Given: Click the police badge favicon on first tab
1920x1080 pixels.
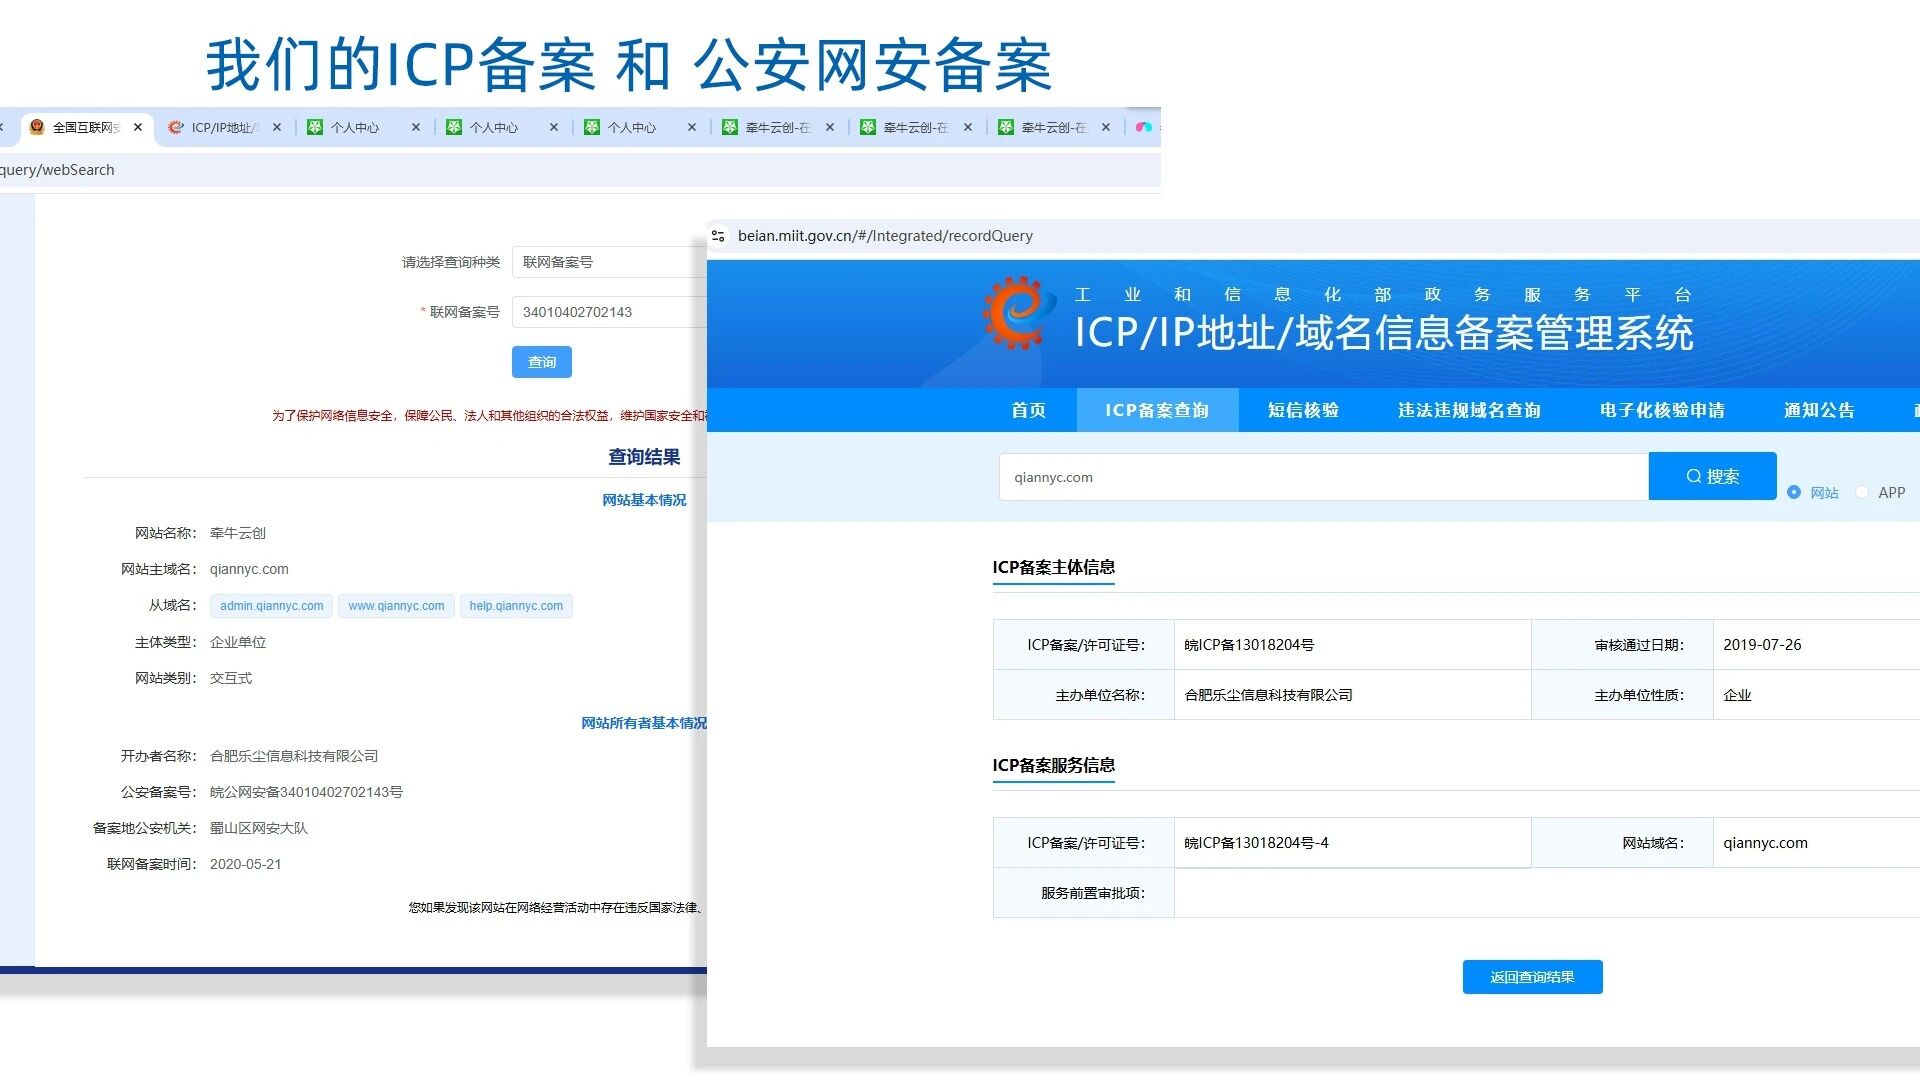Looking at the screenshot, I should pos(37,127).
